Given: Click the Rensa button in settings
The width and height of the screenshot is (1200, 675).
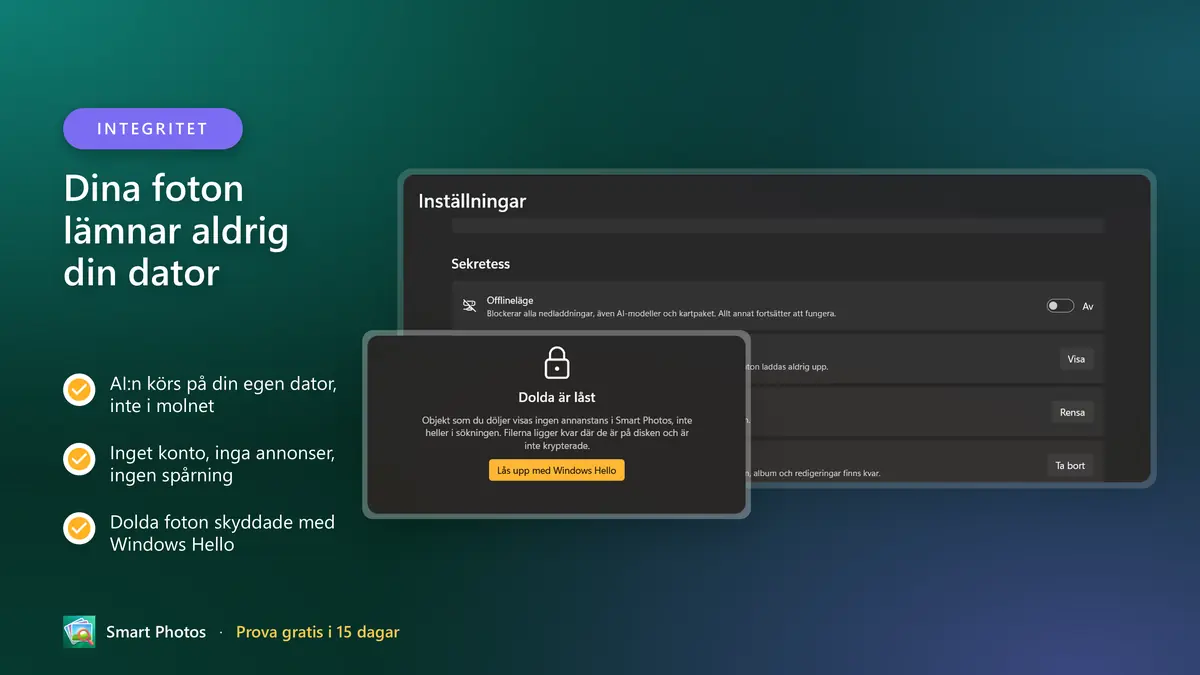Looking at the screenshot, I should 1072,412.
